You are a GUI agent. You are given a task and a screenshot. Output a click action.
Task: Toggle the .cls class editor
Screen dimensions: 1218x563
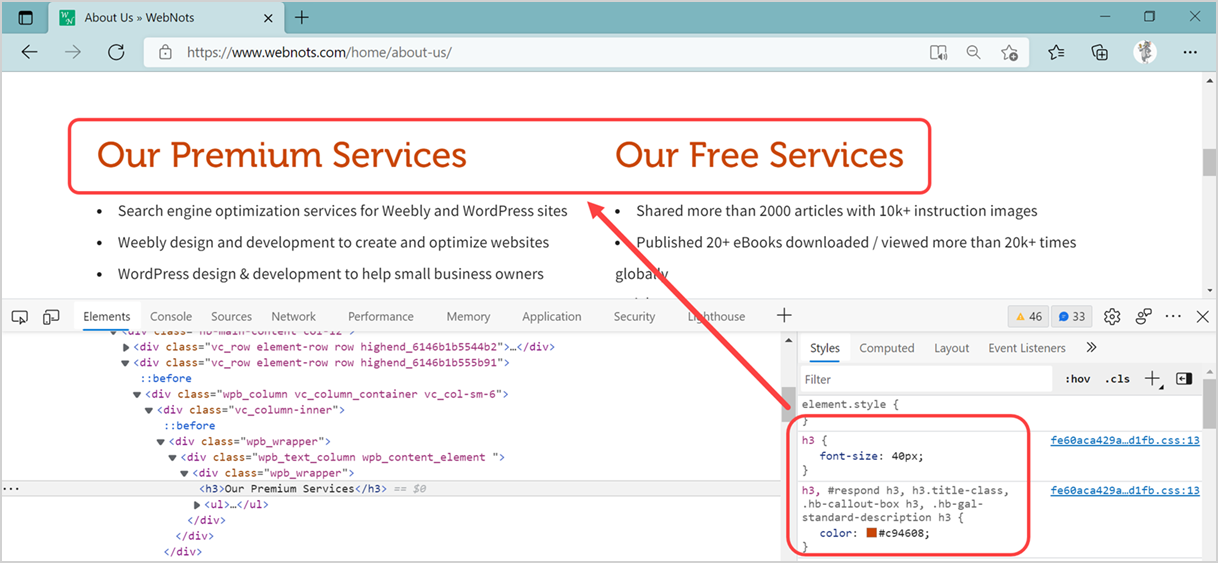[x=1117, y=379]
